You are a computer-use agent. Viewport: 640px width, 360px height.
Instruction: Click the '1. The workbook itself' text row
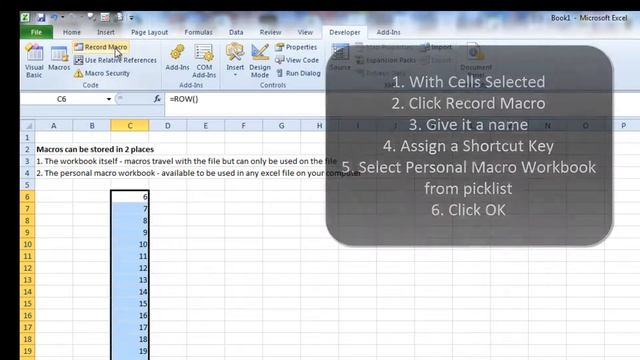pos(187,161)
